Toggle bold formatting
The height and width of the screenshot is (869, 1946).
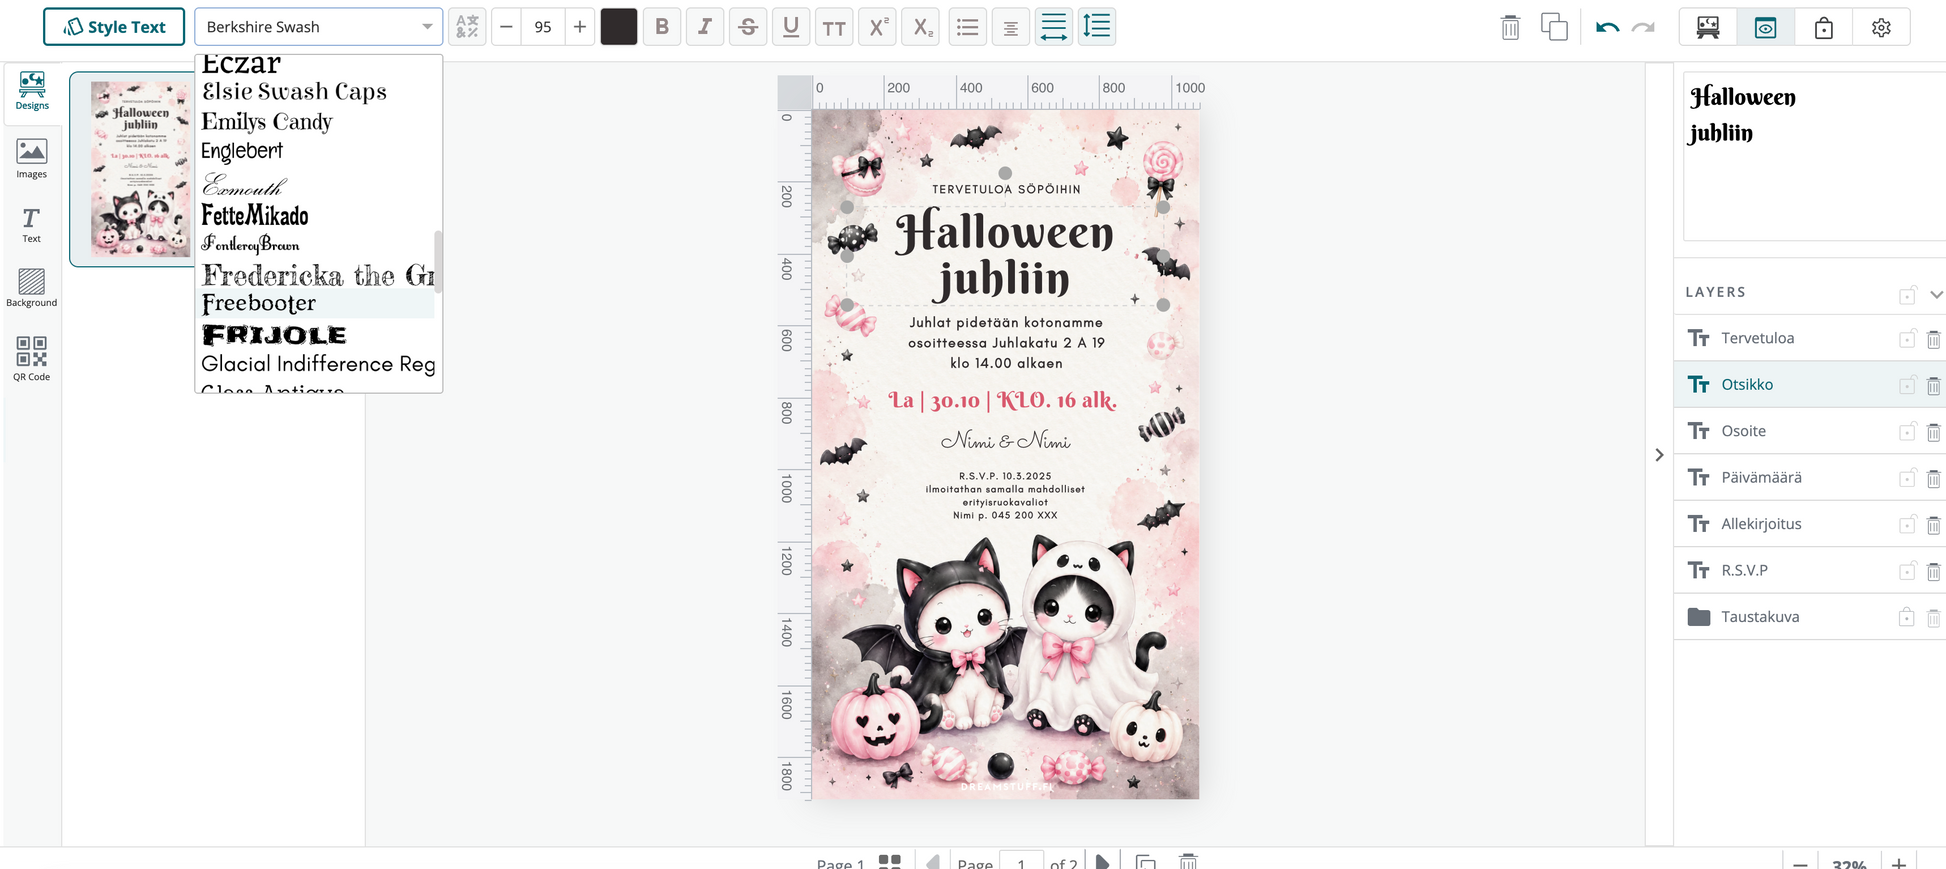[662, 27]
